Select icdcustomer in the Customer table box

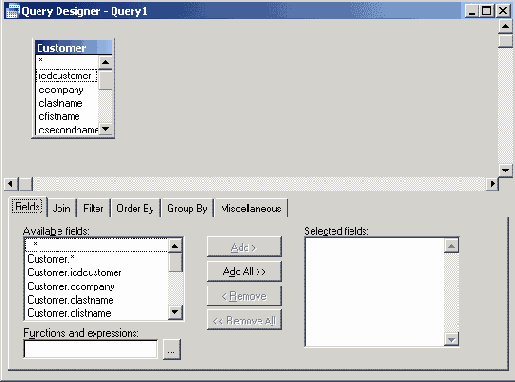67,76
